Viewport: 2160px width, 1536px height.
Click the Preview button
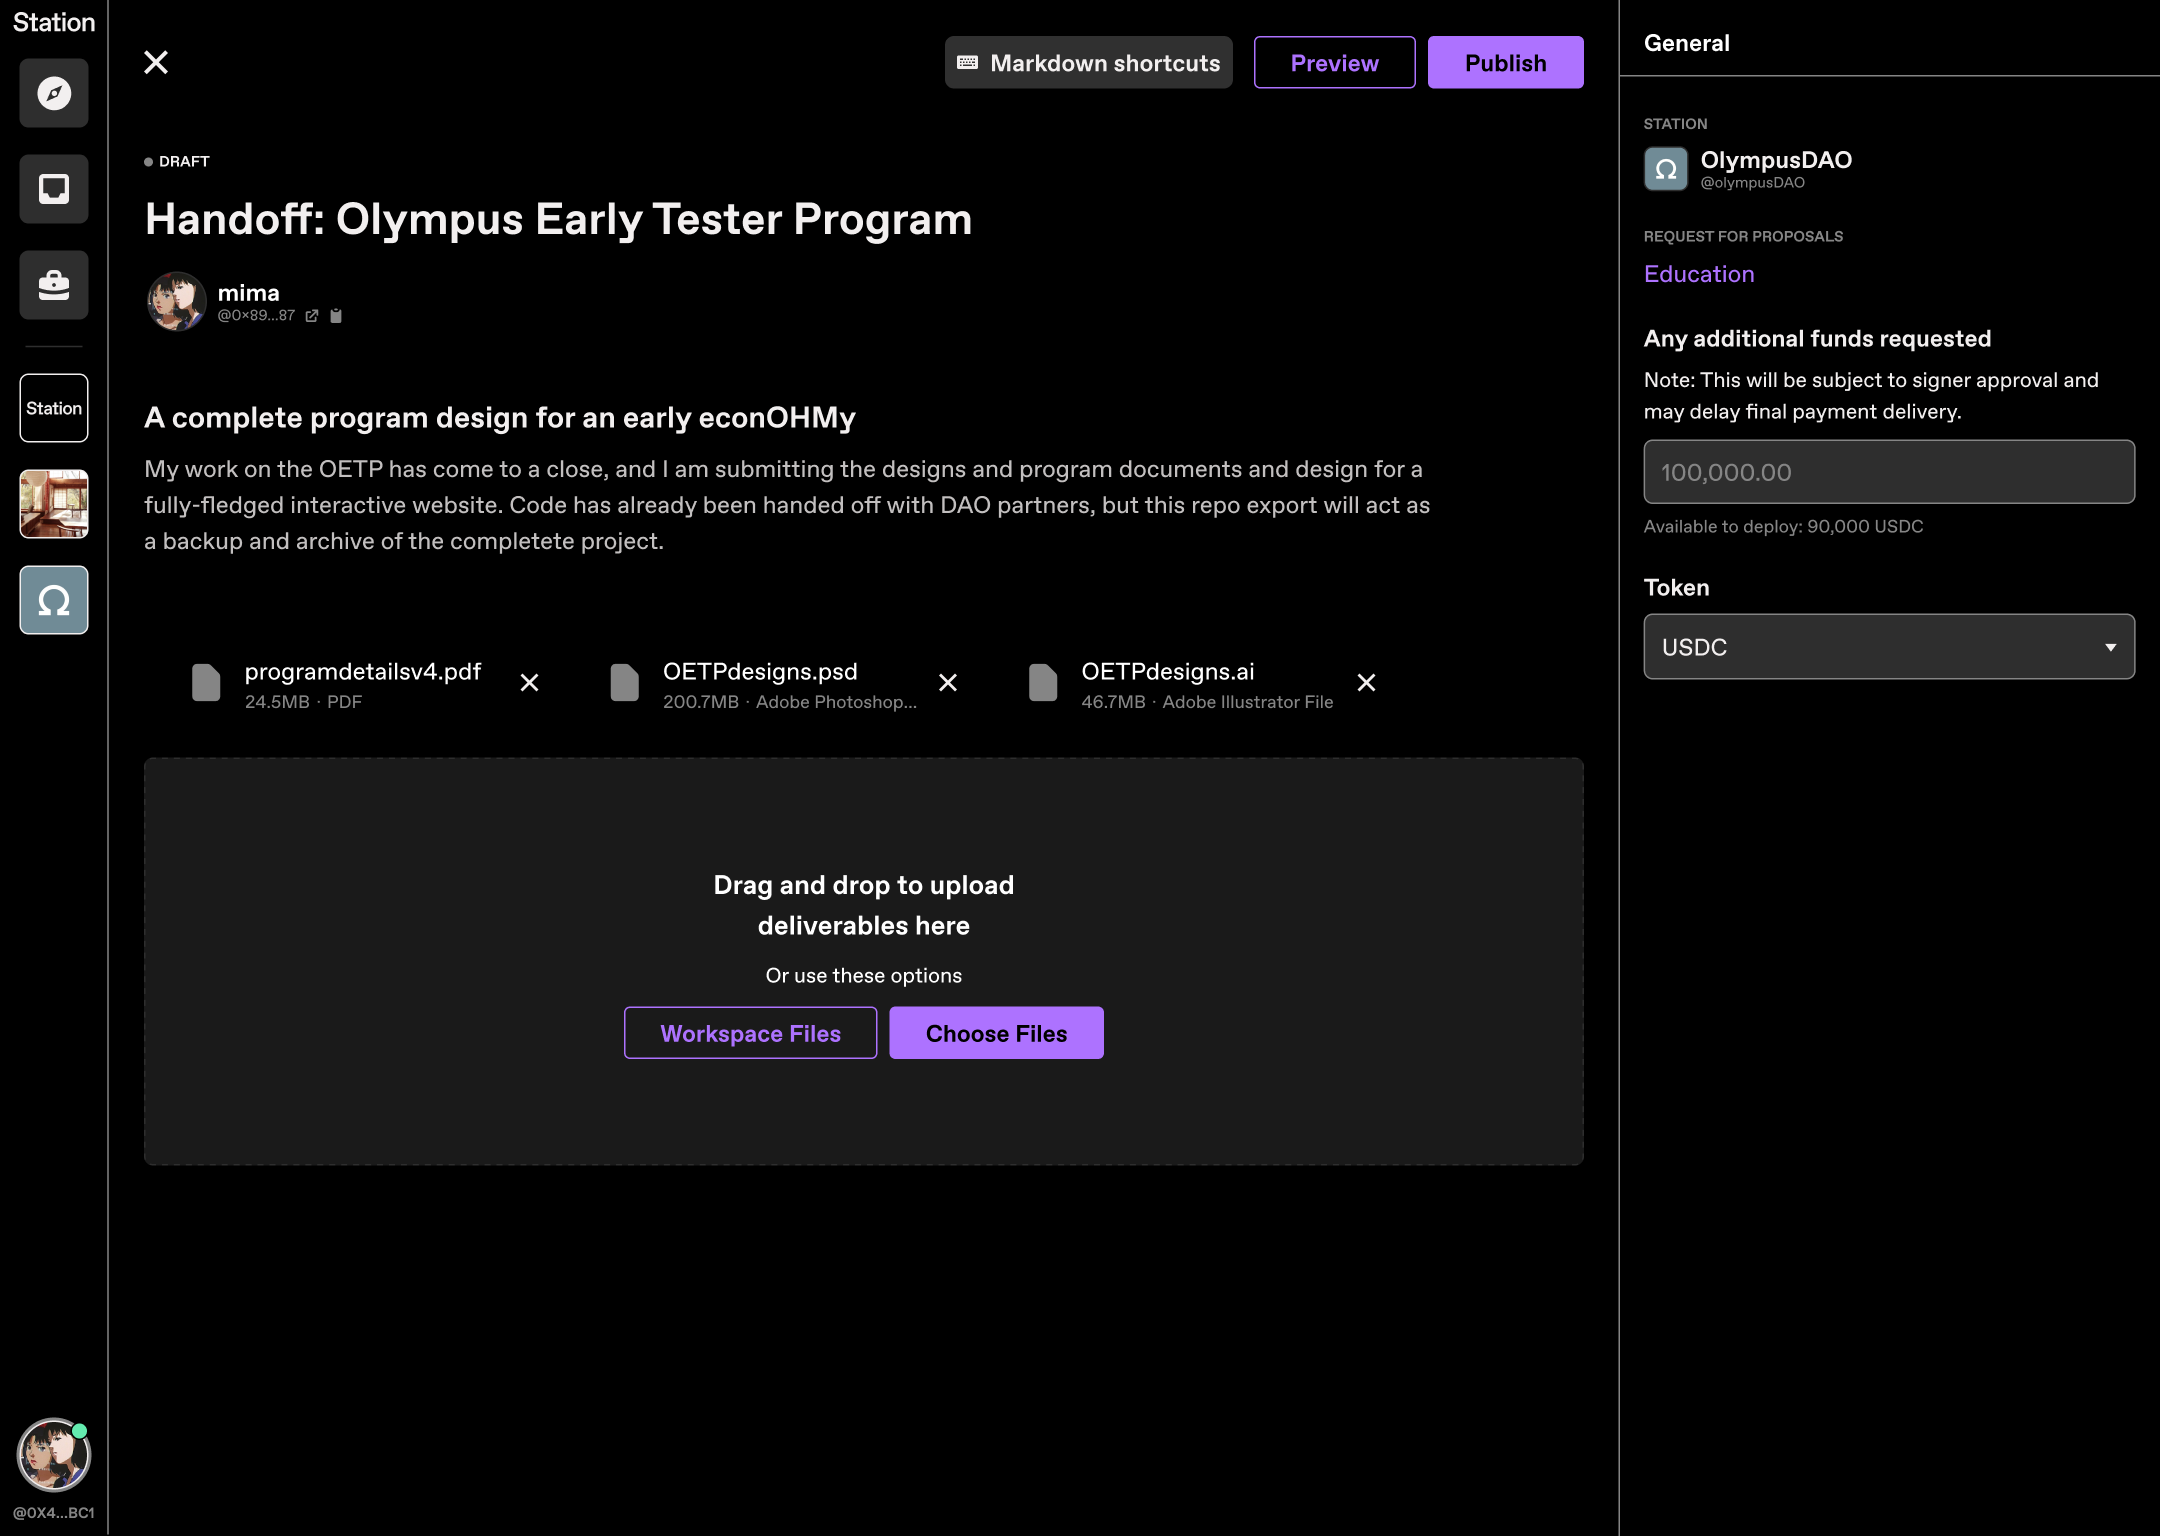coord(1335,63)
